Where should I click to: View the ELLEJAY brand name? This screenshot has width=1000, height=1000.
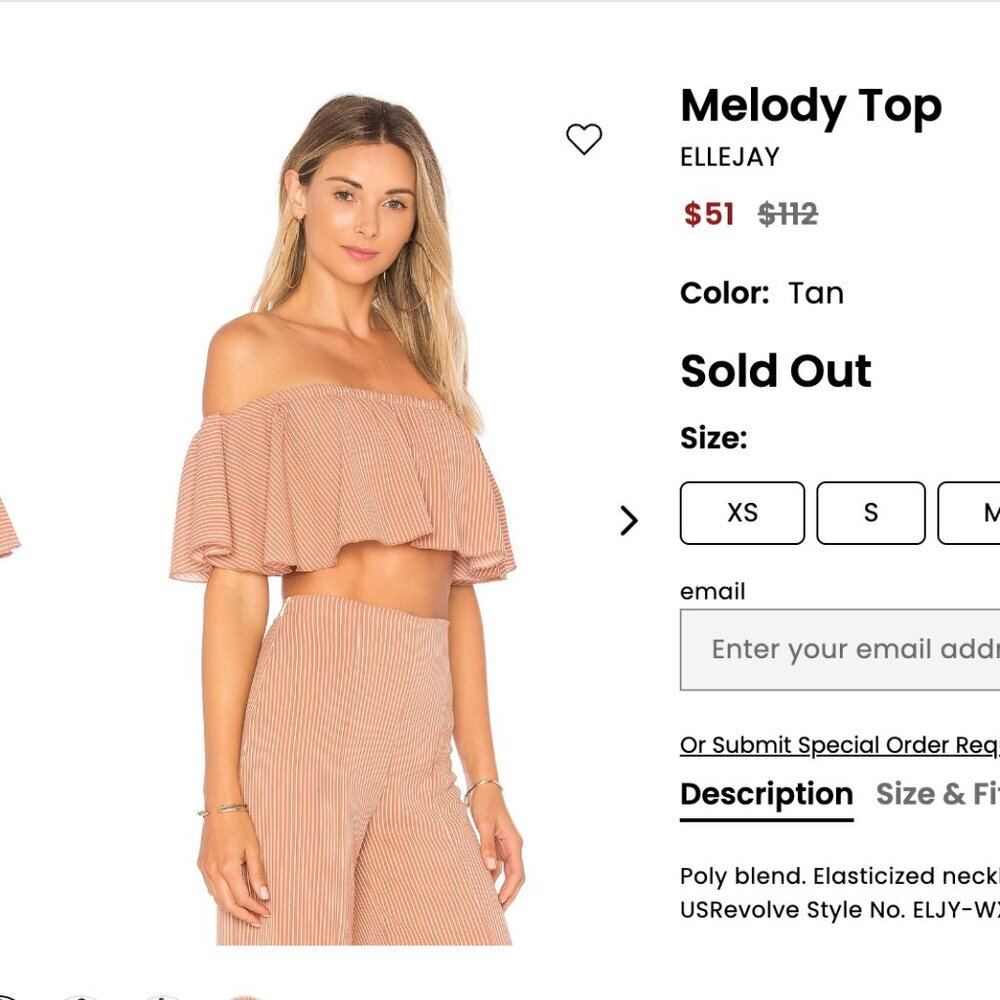click(729, 157)
